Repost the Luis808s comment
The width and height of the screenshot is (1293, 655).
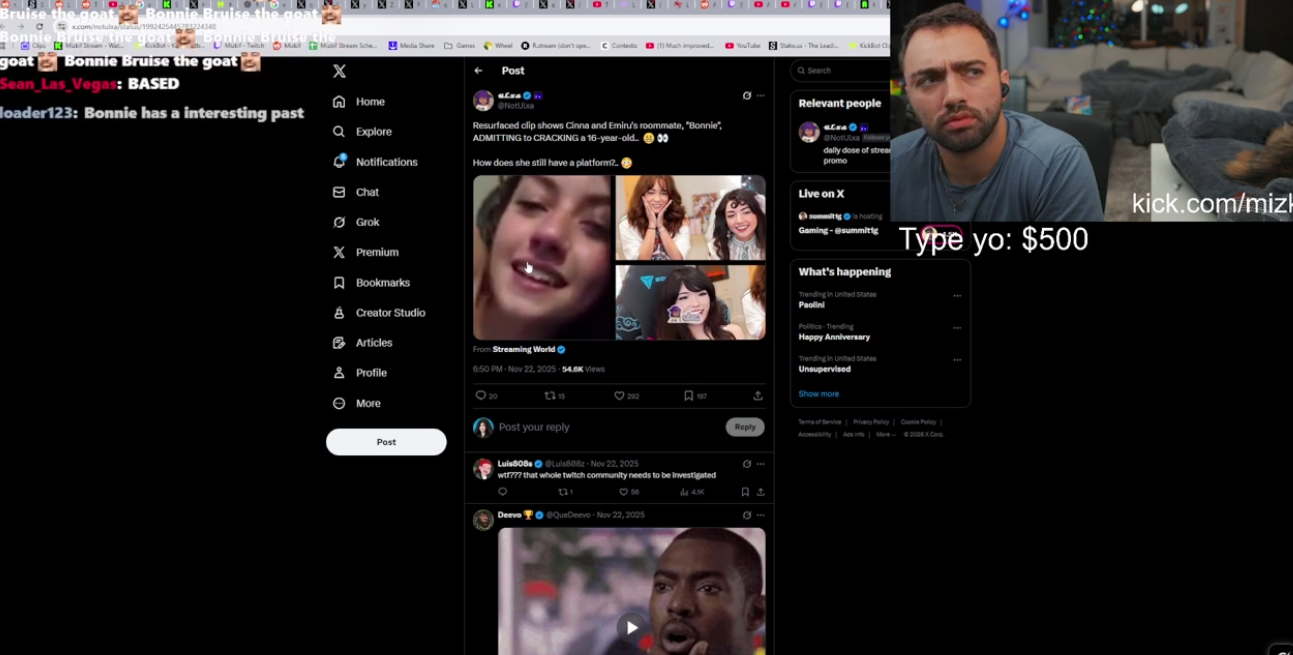pos(564,492)
